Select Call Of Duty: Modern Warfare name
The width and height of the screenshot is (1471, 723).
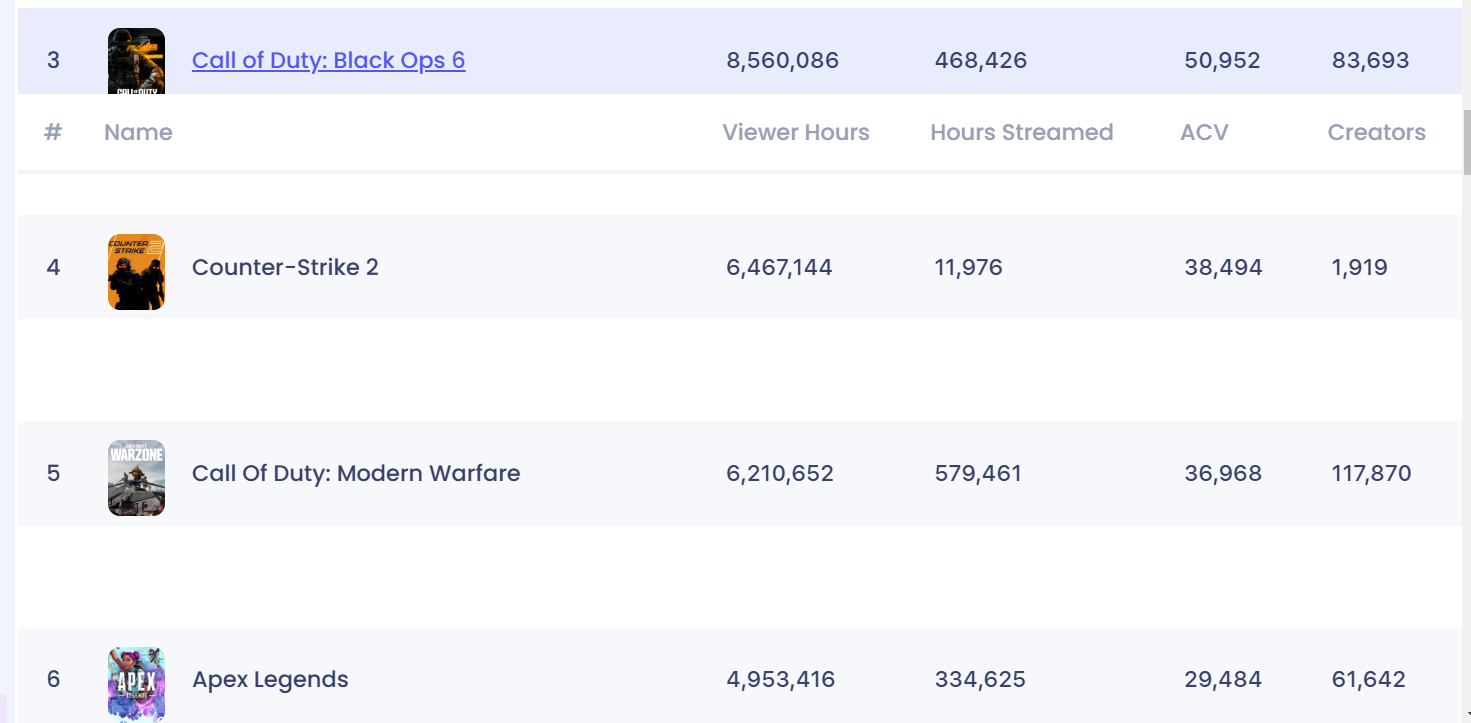point(356,473)
